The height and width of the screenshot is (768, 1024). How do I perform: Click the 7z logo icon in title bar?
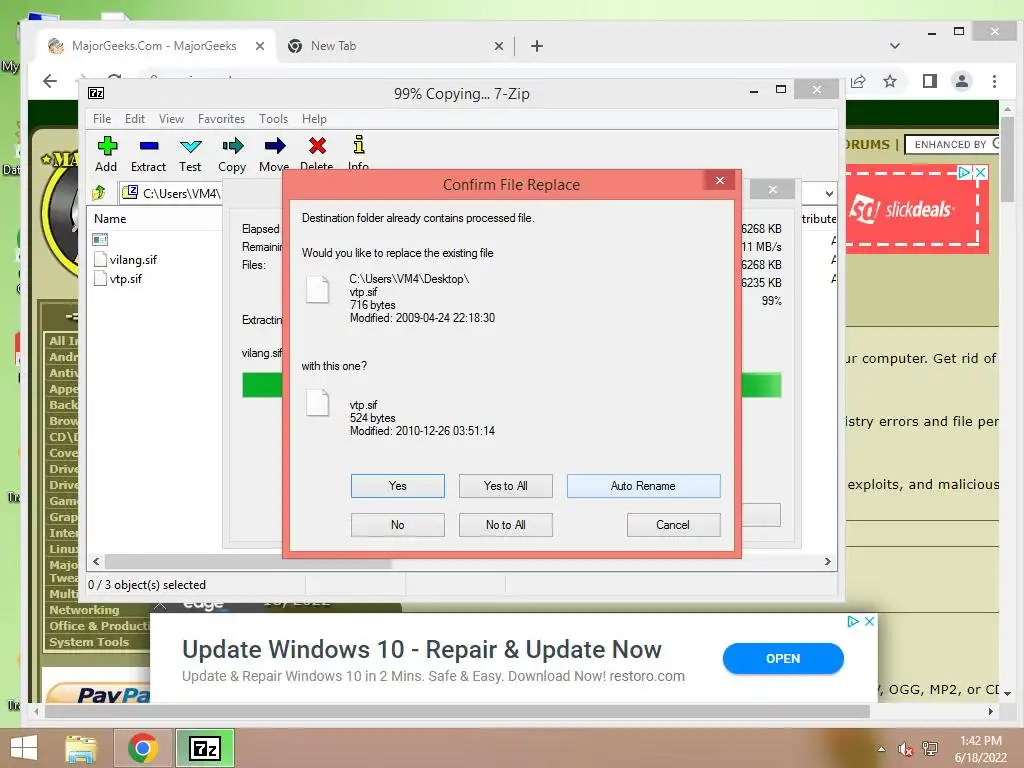click(96, 93)
